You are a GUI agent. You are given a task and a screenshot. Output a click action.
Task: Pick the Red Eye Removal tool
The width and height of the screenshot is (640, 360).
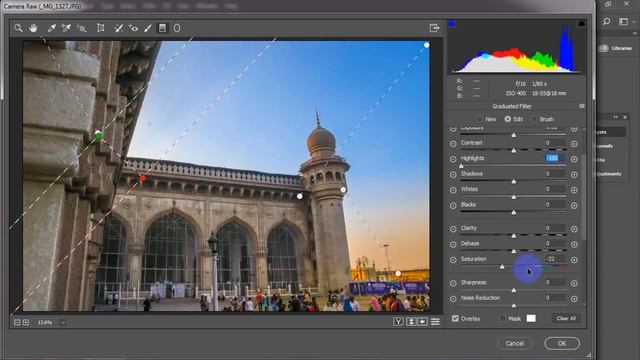[x=133, y=28]
